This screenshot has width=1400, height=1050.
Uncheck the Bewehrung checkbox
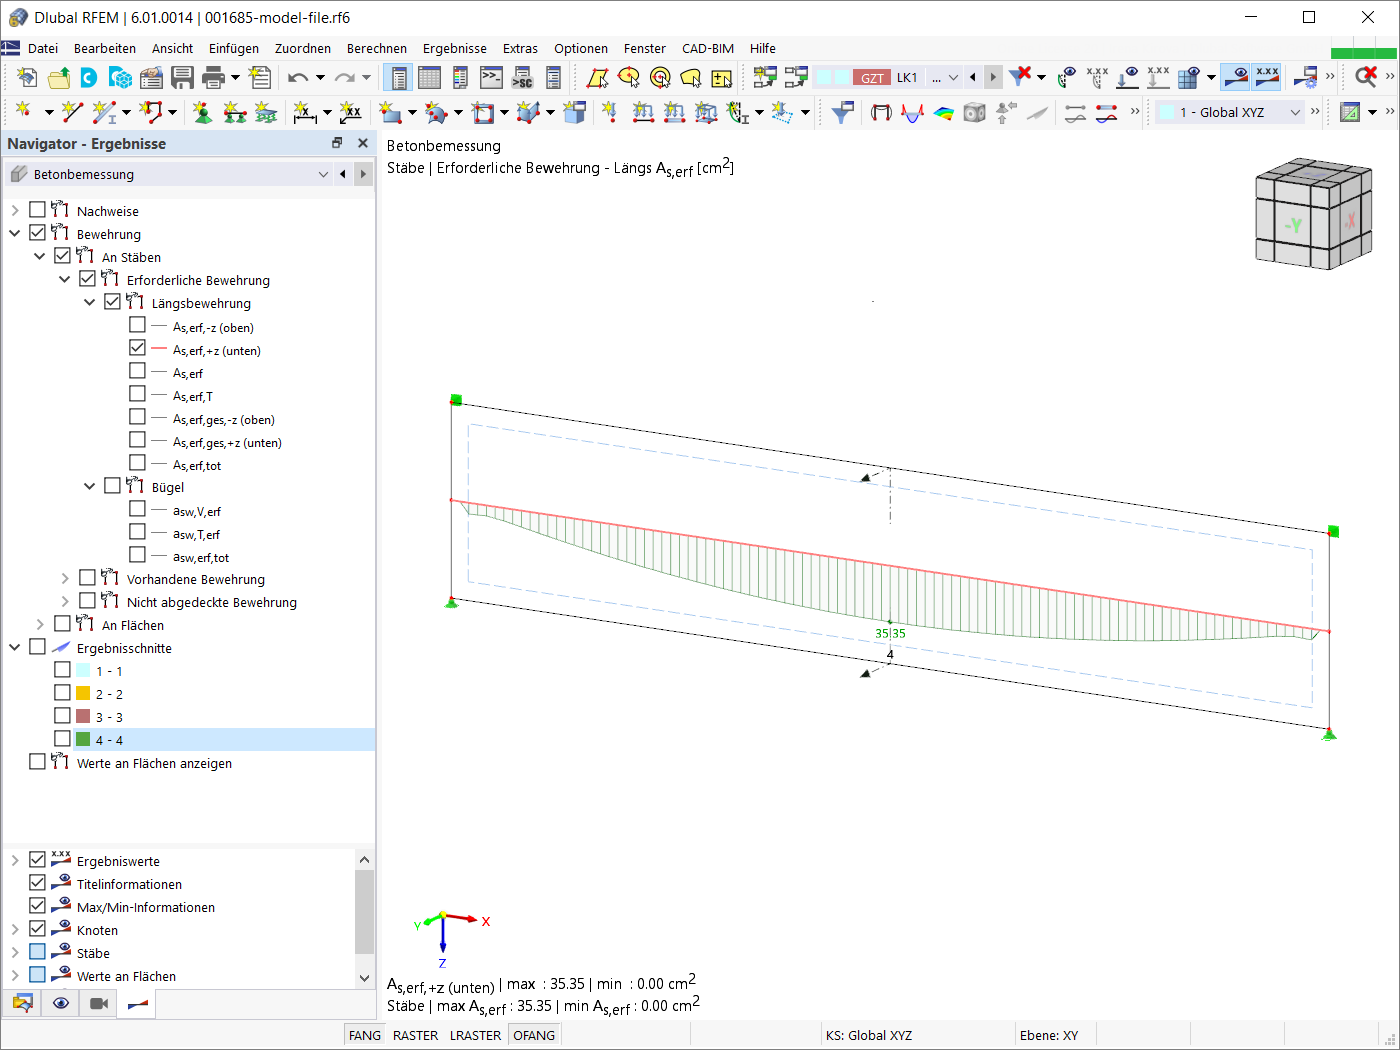tap(37, 233)
